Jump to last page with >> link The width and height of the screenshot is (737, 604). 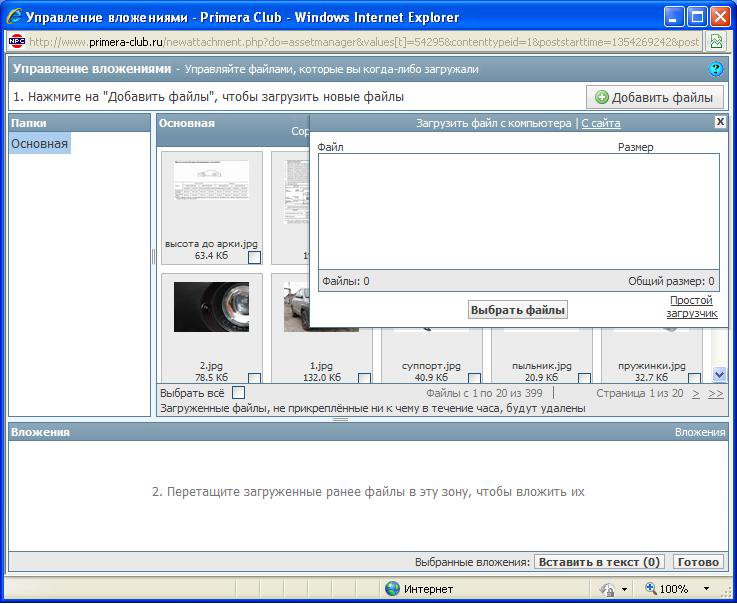715,393
